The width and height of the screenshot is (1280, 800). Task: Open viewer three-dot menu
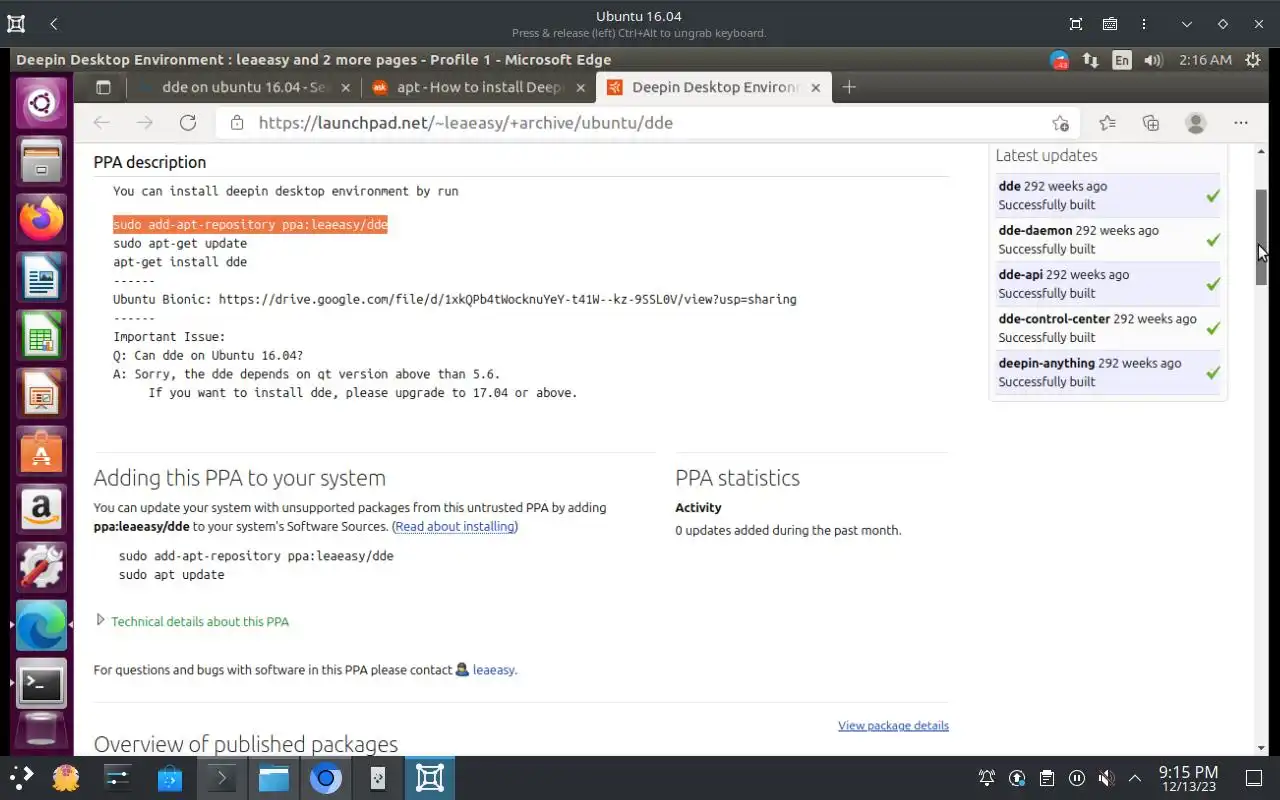pyautogui.click(x=1143, y=24)
